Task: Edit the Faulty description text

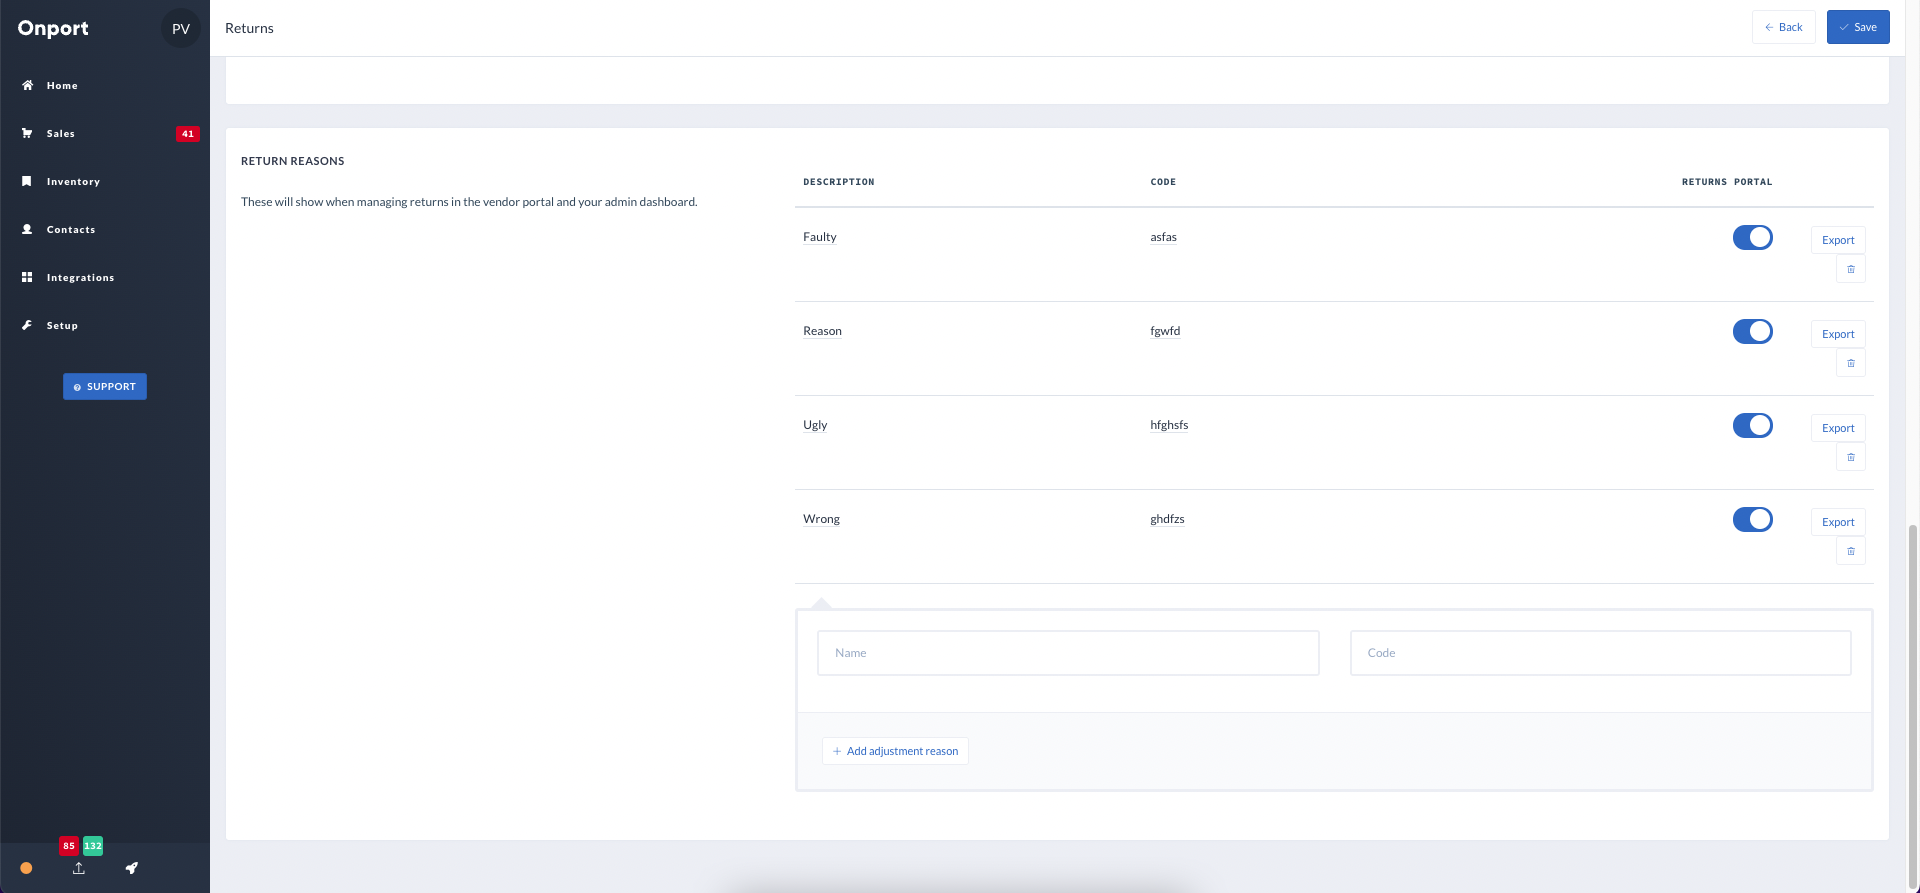Action: click(x=820, y=237)
